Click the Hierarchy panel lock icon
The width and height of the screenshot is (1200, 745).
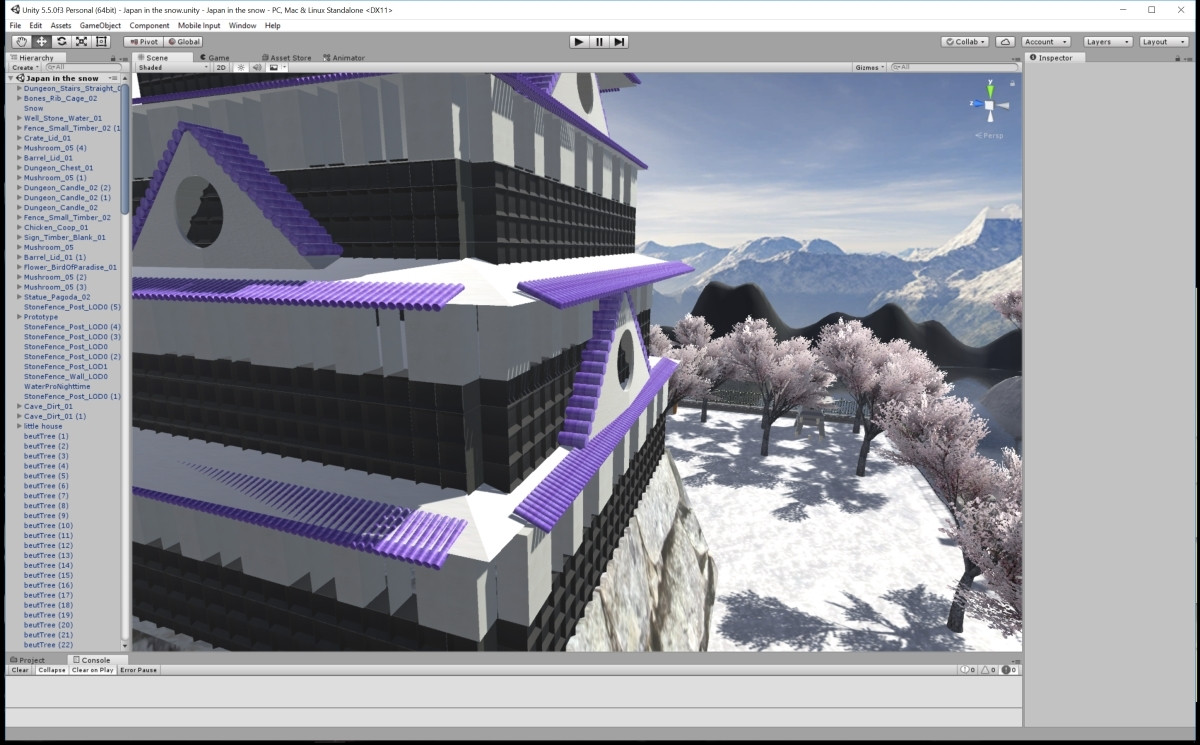(x=113, y=58)
